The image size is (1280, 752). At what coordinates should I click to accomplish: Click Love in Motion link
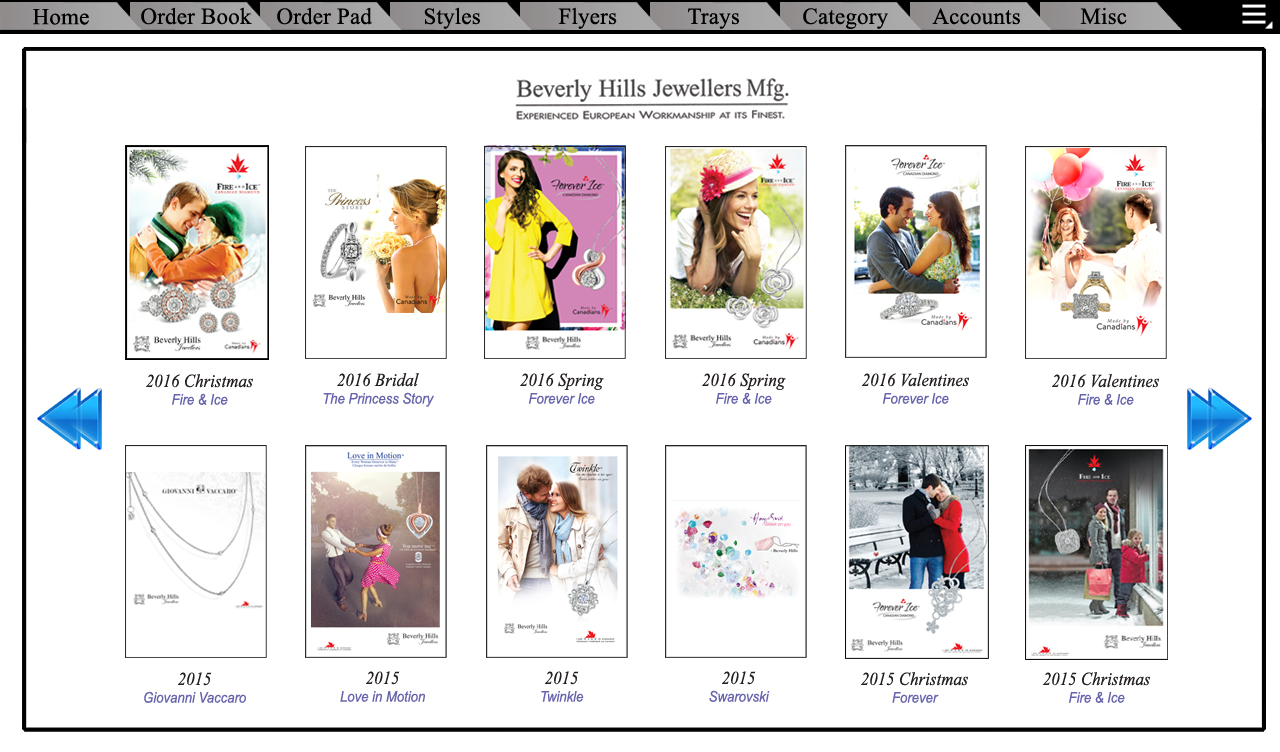pos(383,697)
